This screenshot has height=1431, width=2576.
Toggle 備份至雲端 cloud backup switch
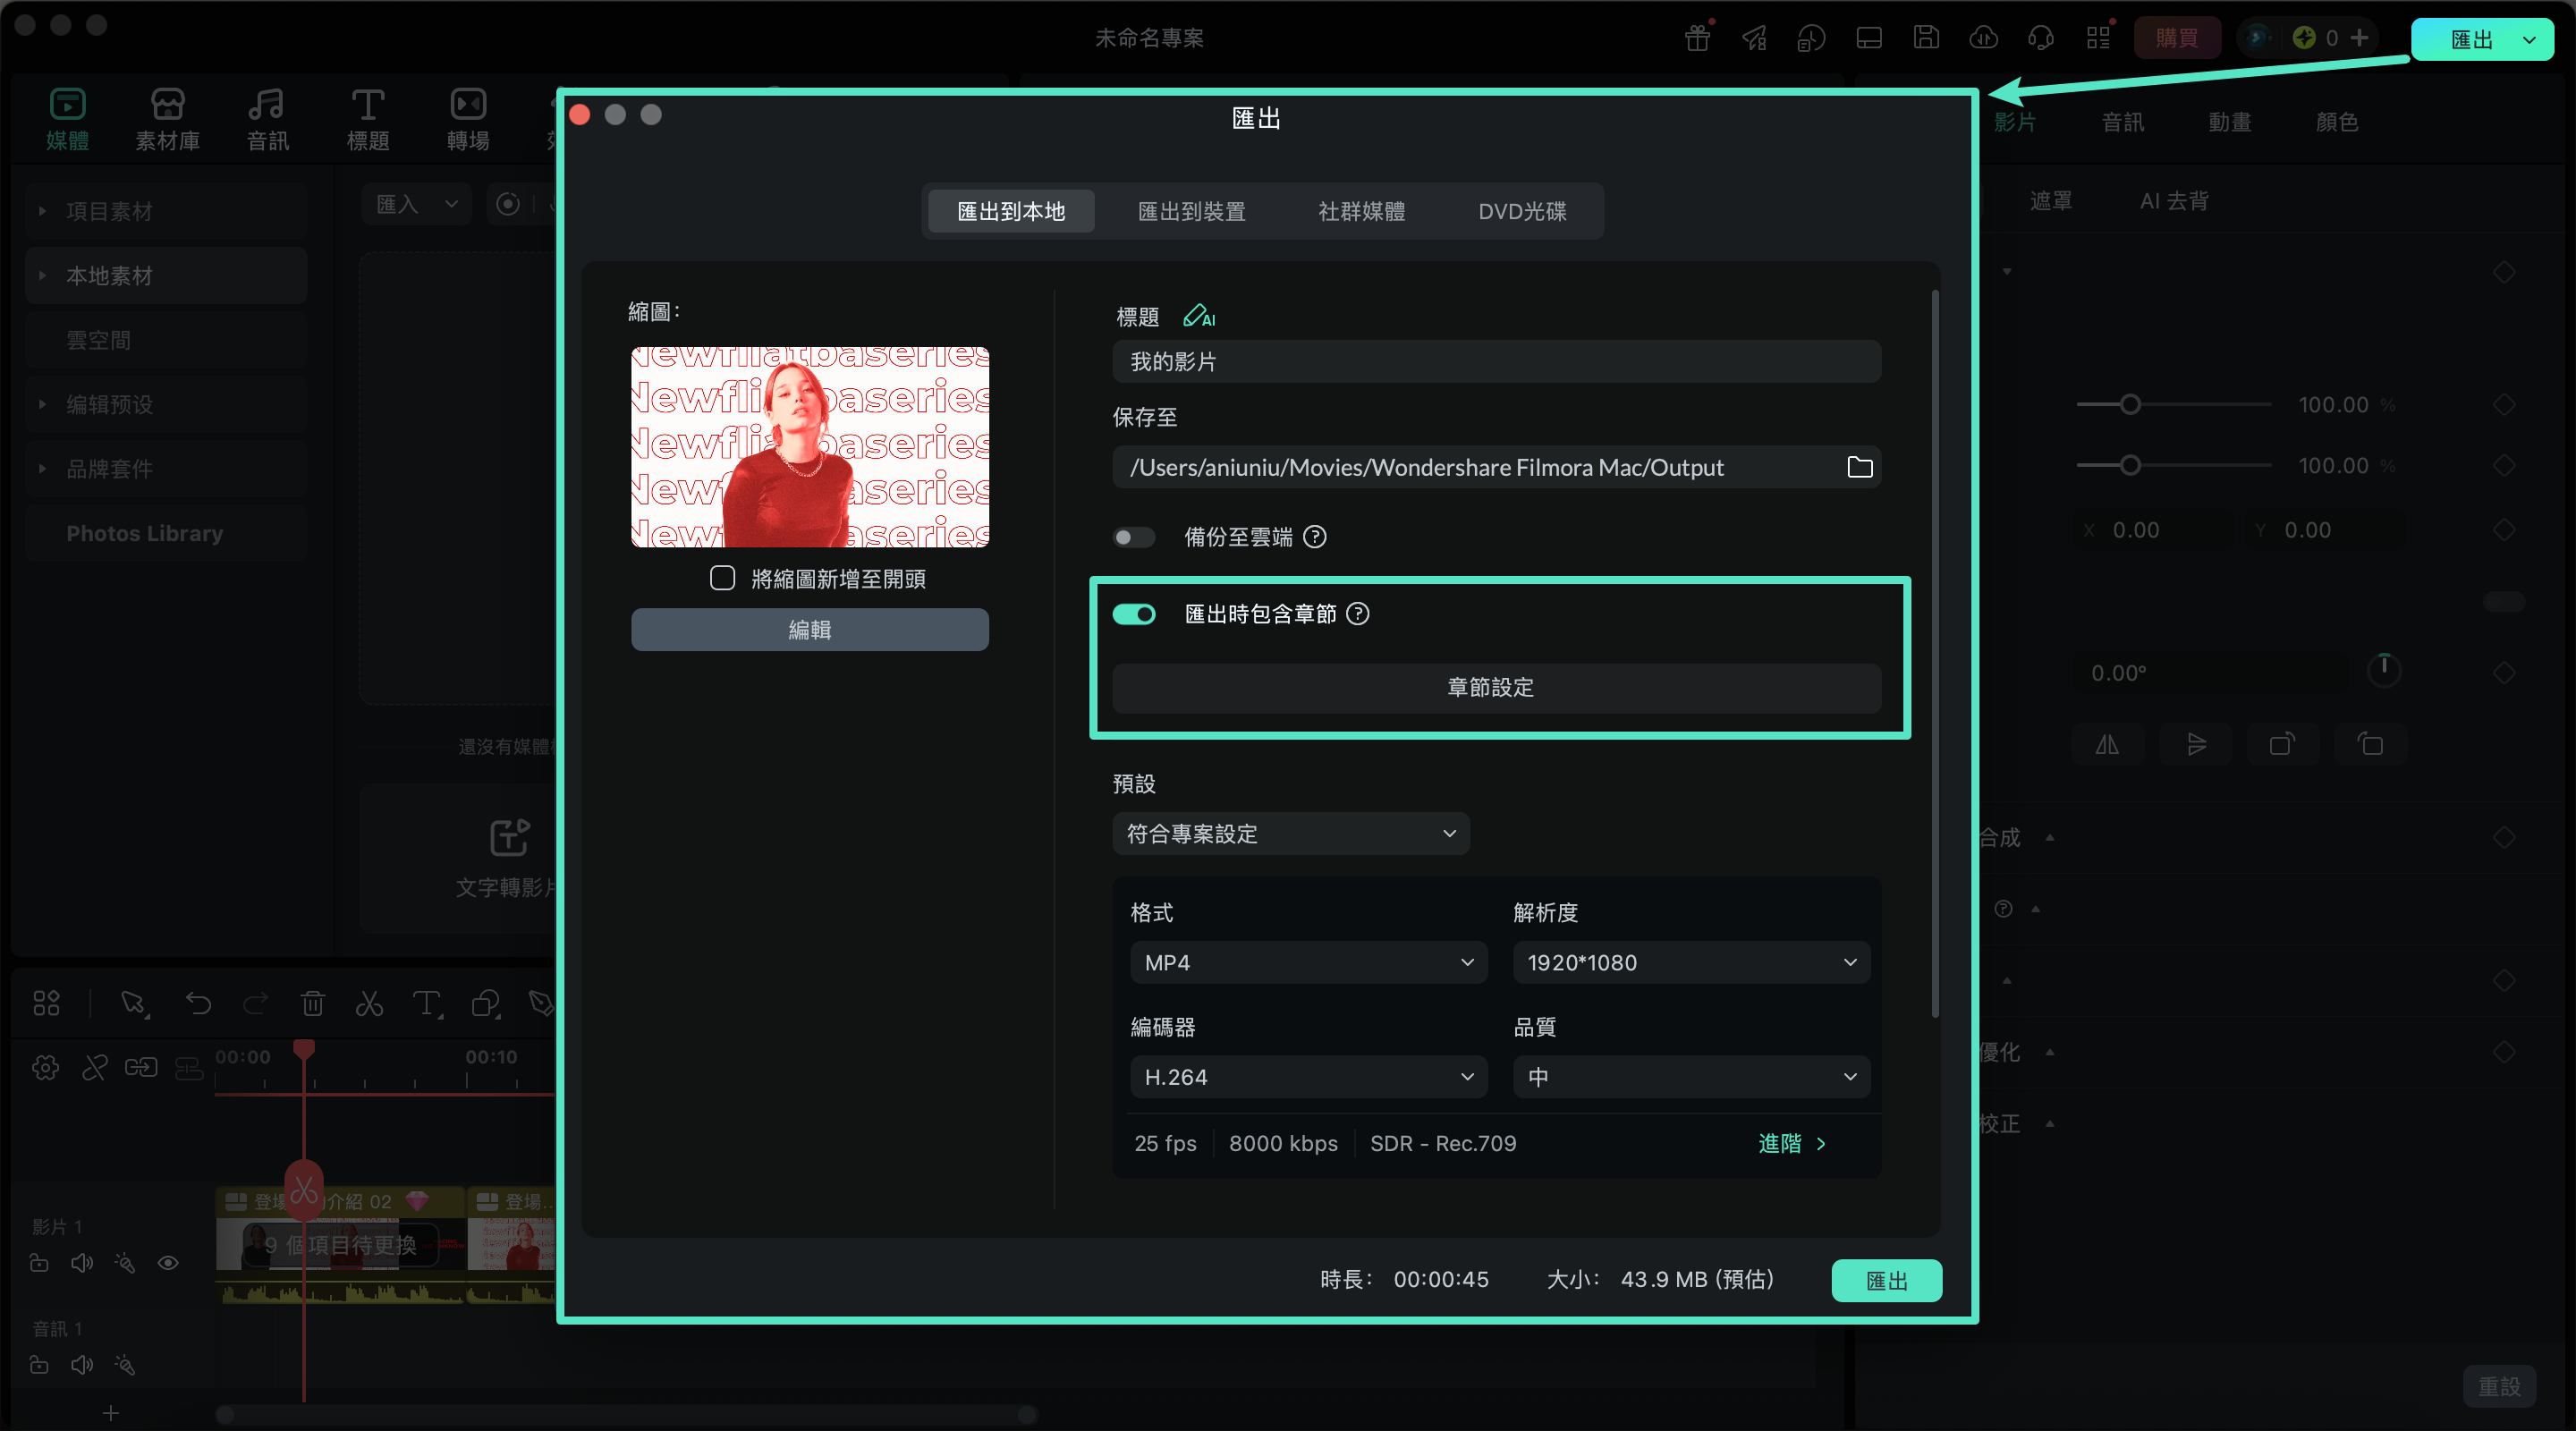click(x=1134, y=537)
